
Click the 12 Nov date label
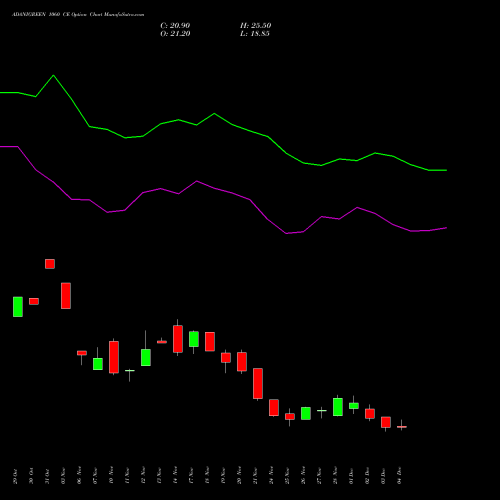click(x=143, y=475)
